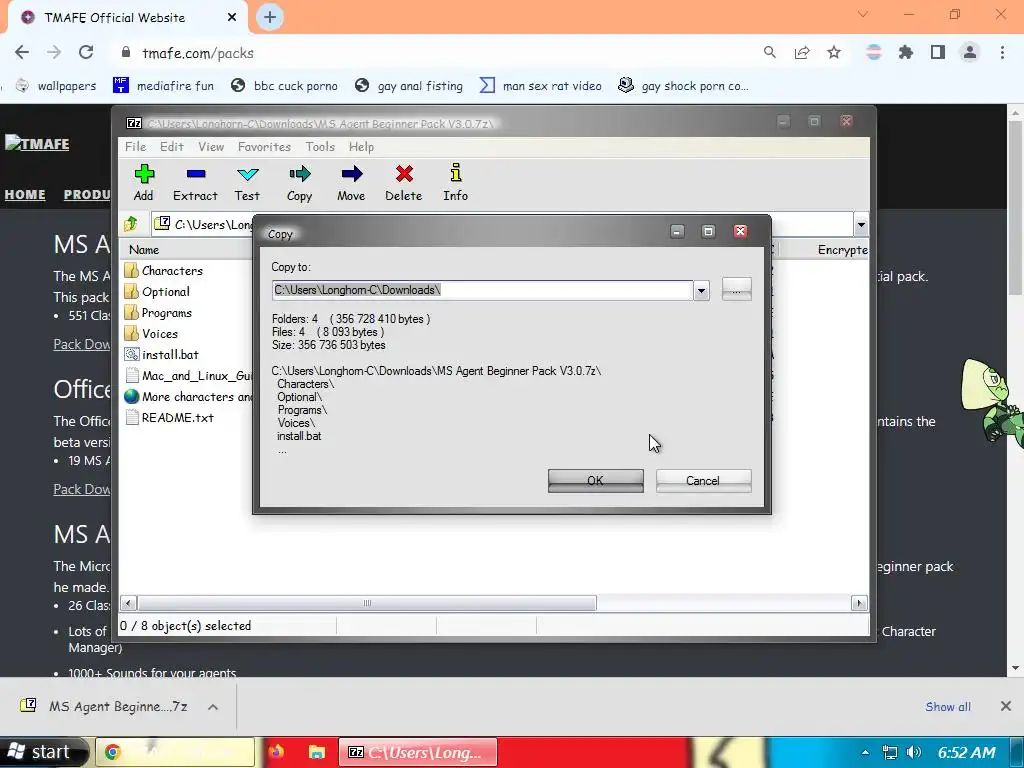Click the file list scroll right arrow
1024x768 pixels.
(859, 603)
